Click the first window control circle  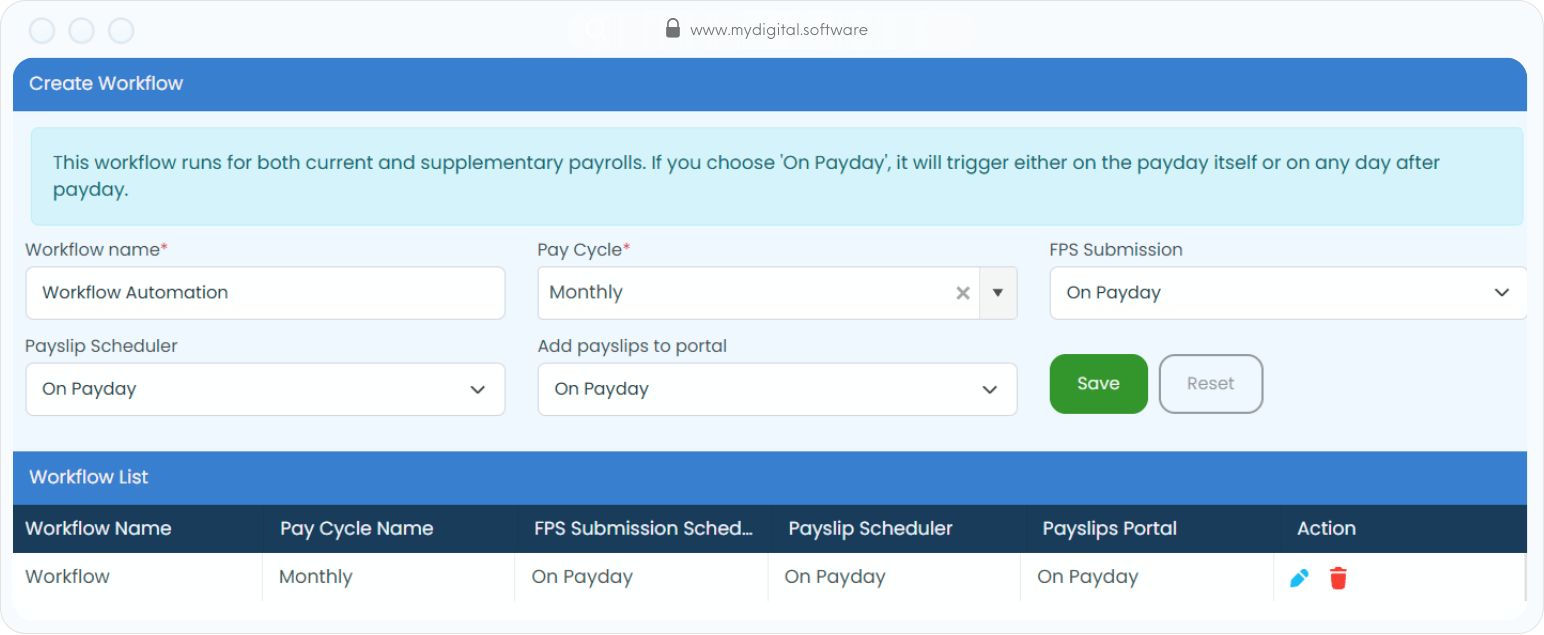pyautogui.click(x=42, y=31)
